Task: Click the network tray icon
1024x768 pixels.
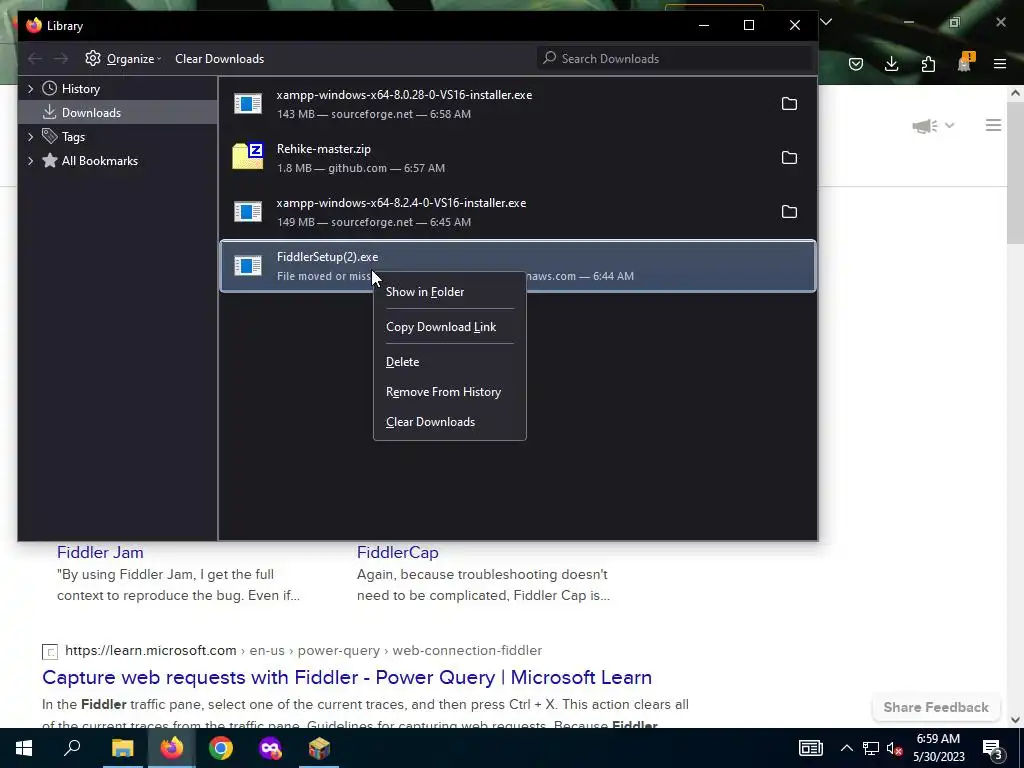Action: coord(871,749)
